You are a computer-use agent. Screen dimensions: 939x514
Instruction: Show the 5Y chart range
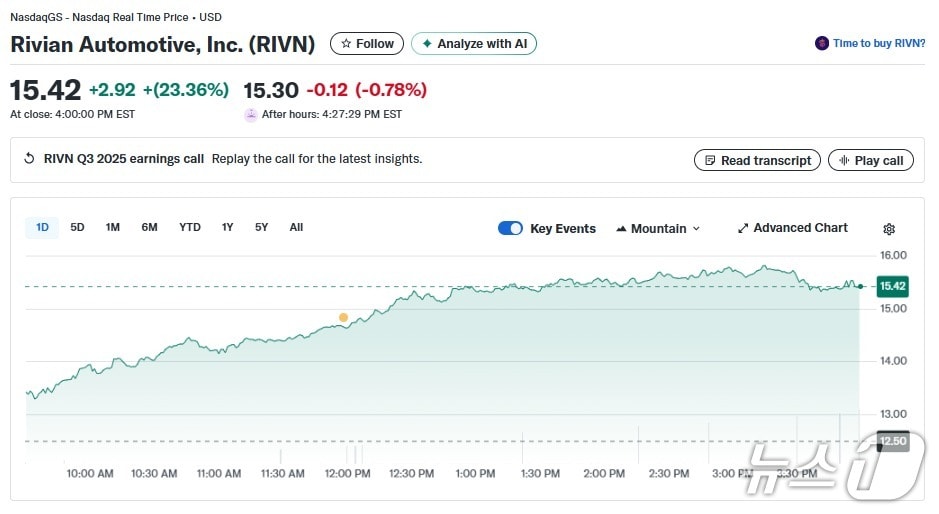point(261,227)
